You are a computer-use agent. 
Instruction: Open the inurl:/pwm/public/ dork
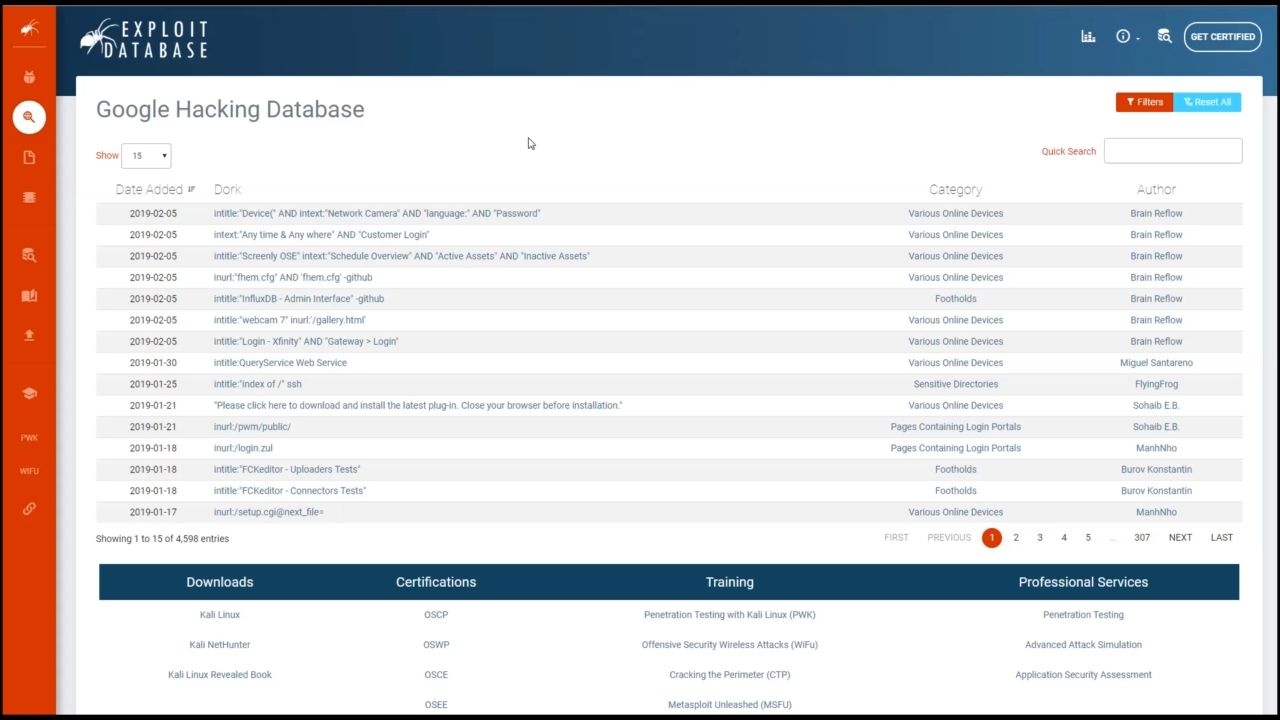(252, 427)
